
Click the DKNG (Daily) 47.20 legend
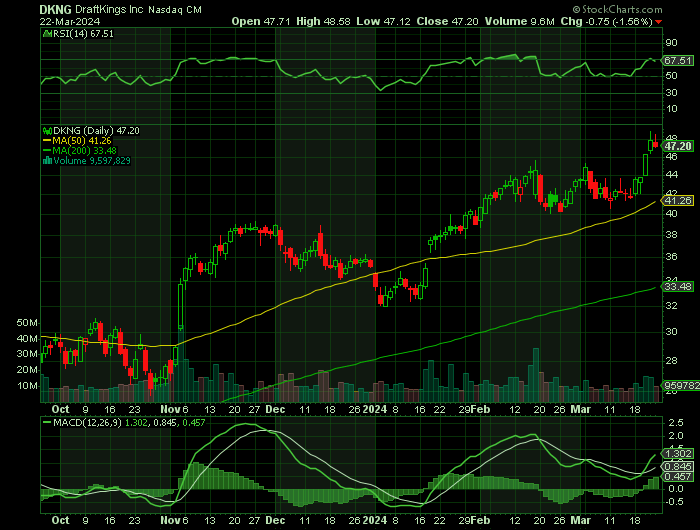[96, 131]
